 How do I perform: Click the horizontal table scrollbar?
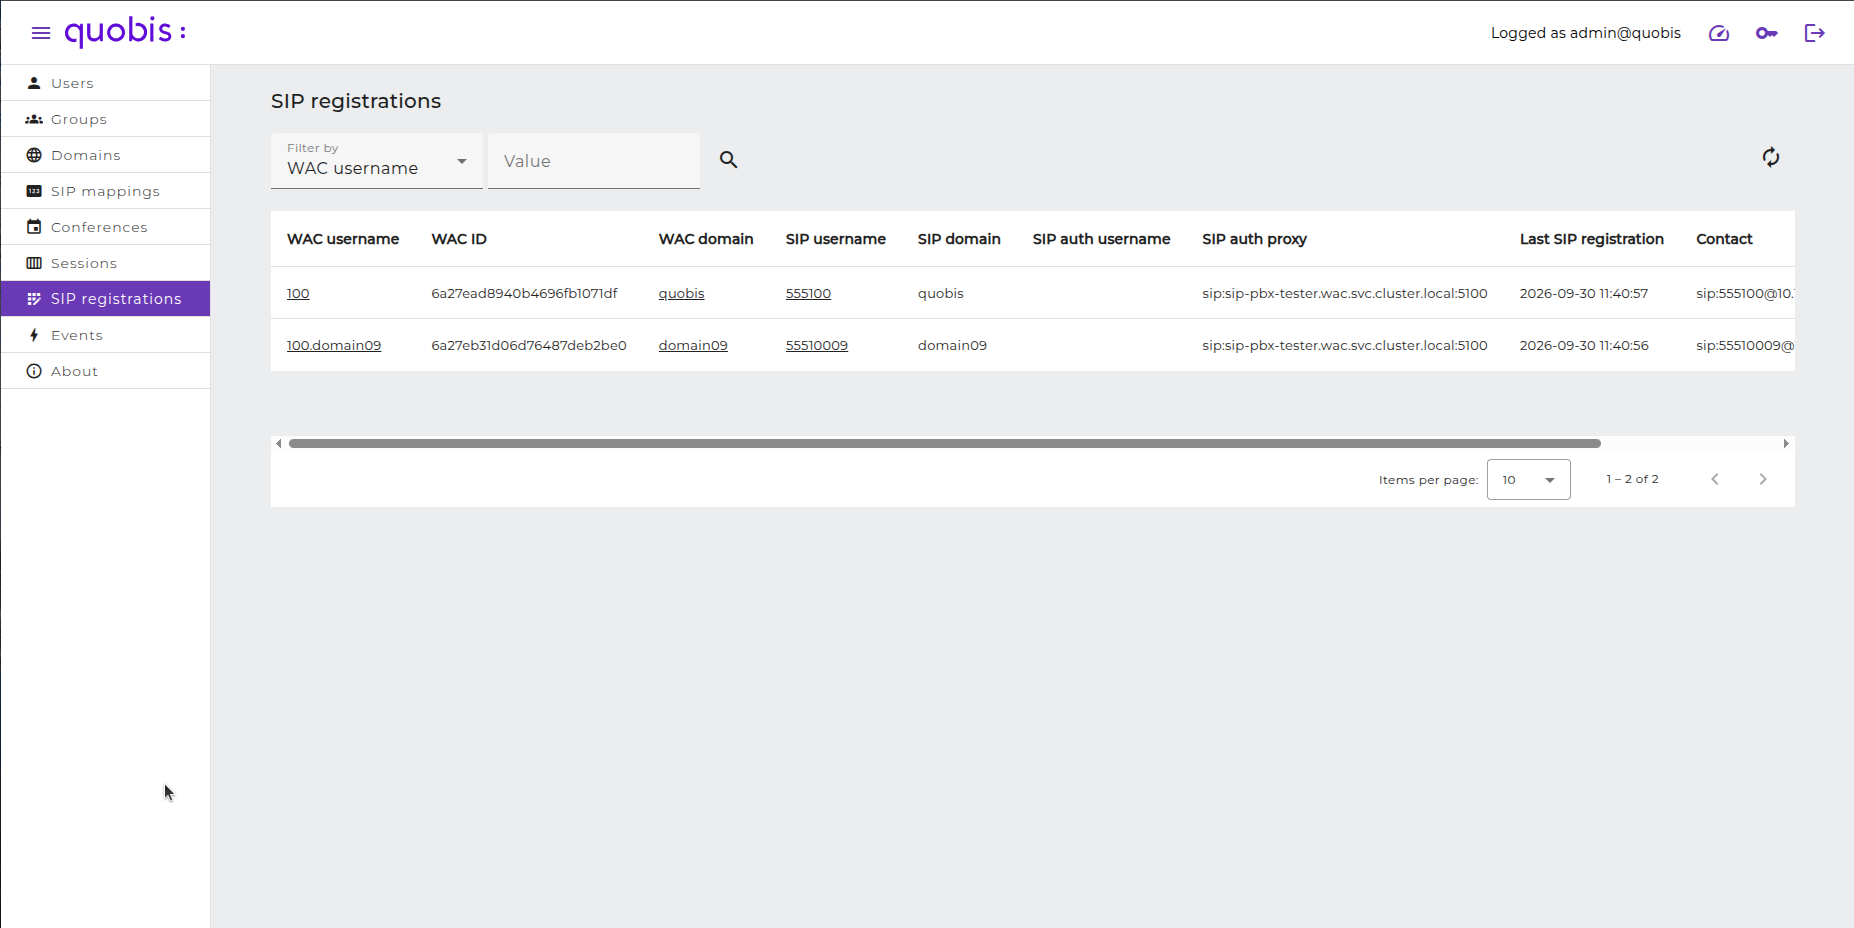(x=945, y=443)
